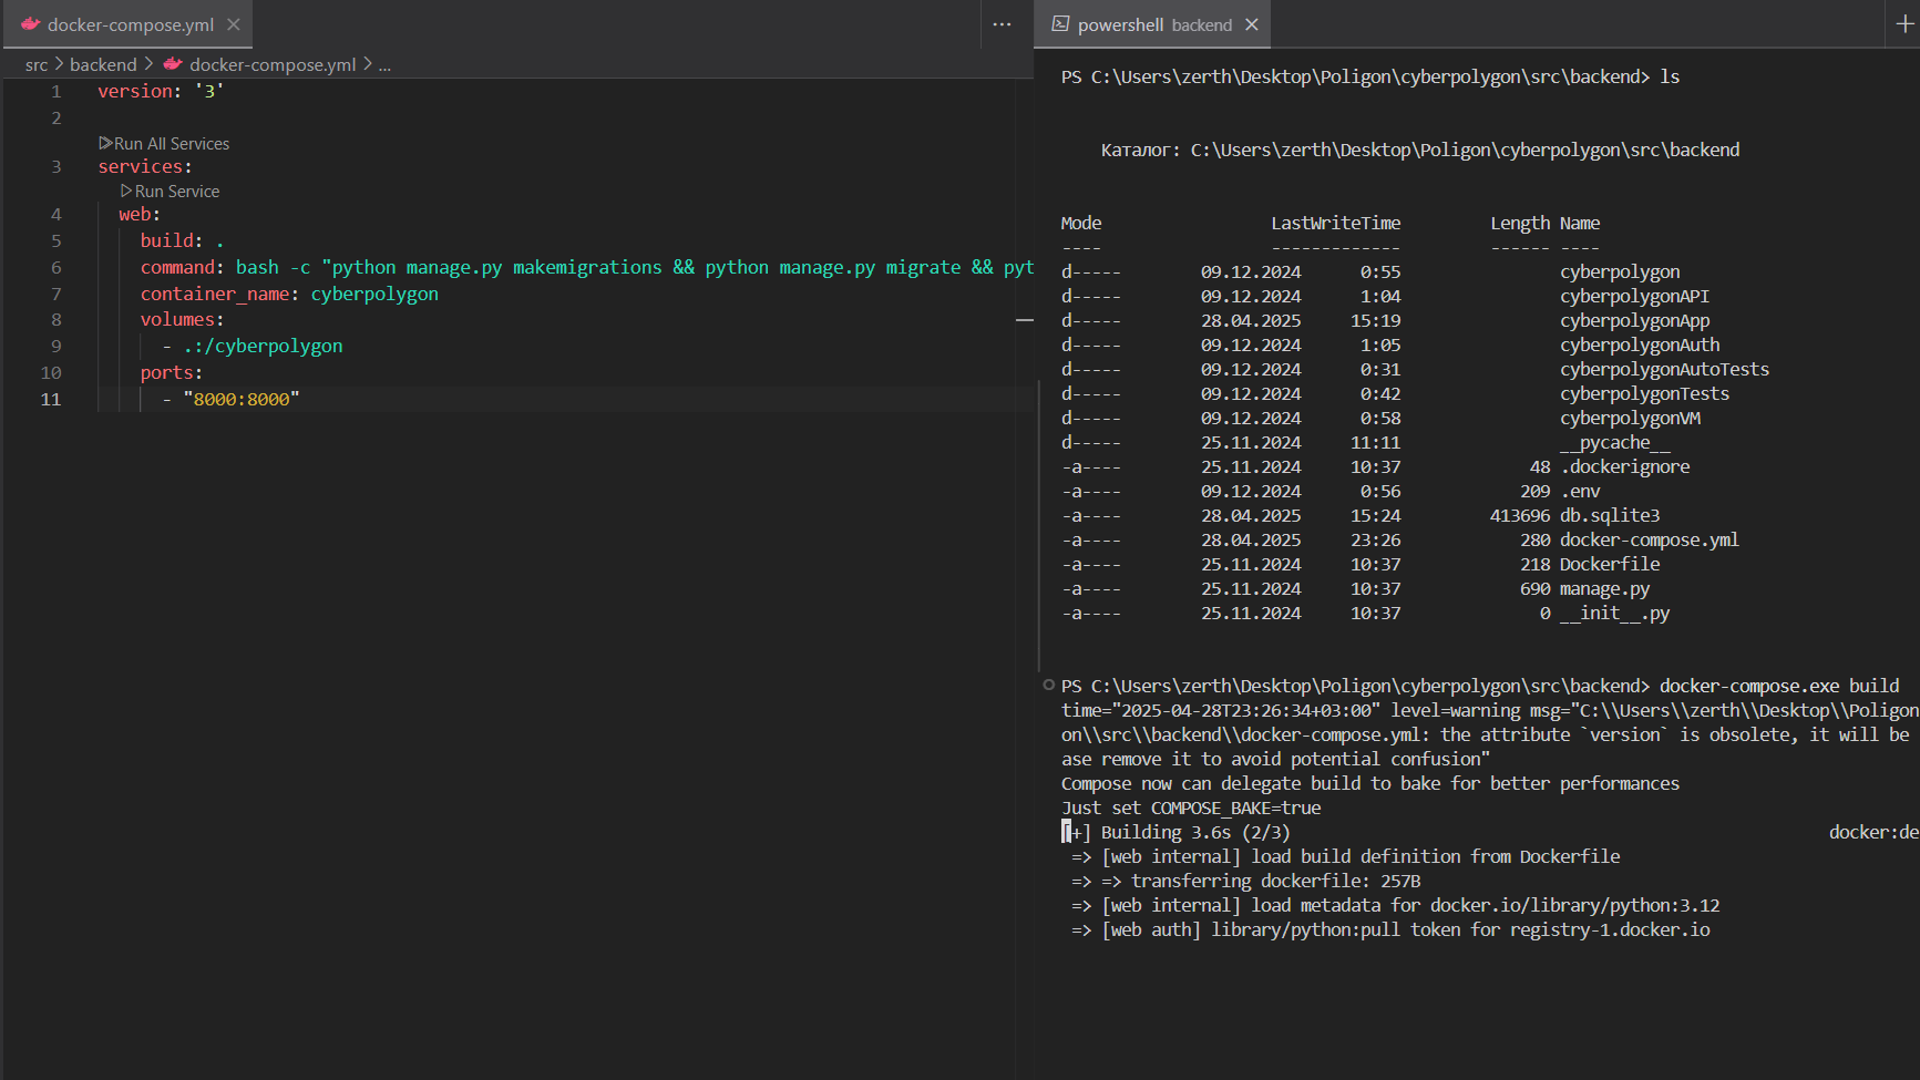Place cursor on the version: '3' line
Screen dimensions: 1920x1080
(160, 91)
